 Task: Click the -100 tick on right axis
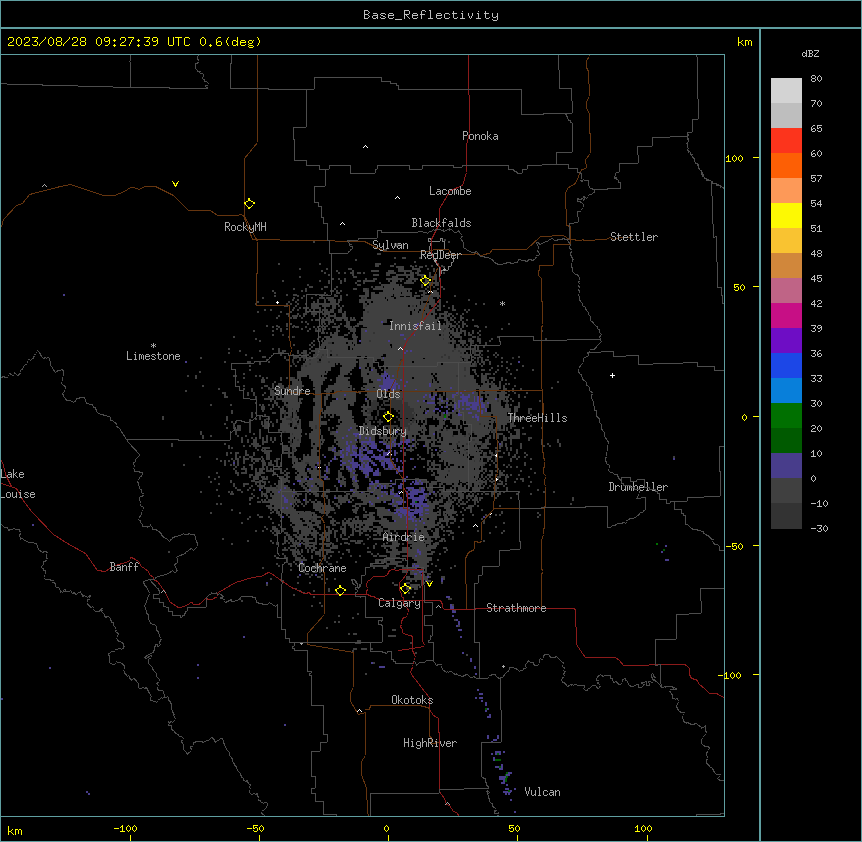click(731, 675)
